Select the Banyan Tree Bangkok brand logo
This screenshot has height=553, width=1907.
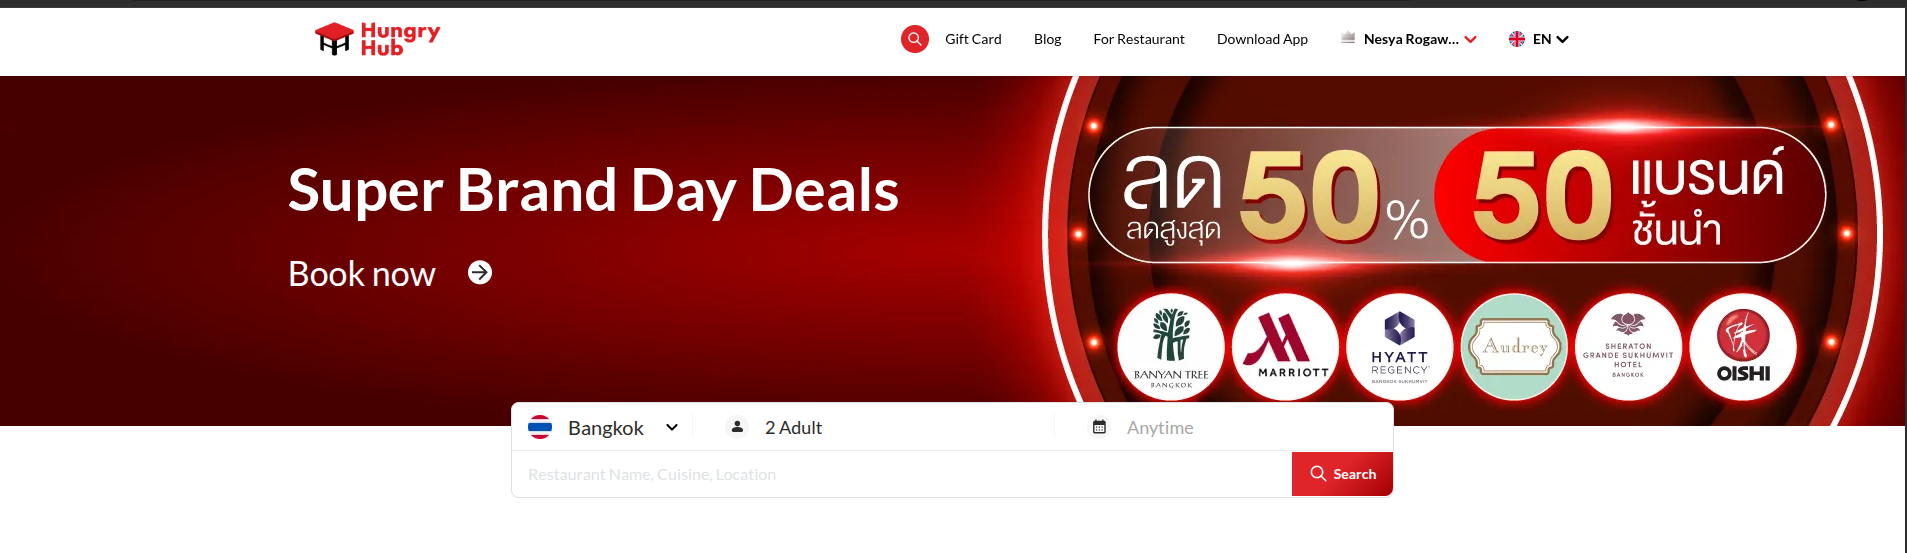point(1171,347)
